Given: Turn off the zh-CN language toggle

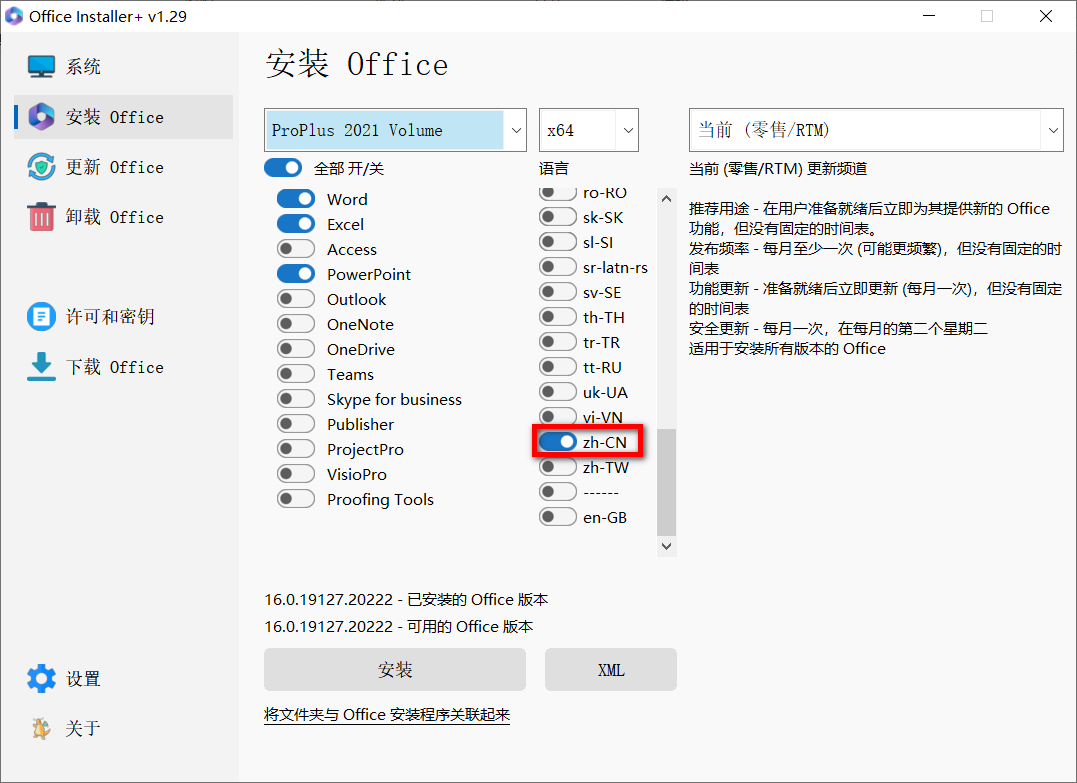Looking at the screenshot, I should click(x=558, y=442).
